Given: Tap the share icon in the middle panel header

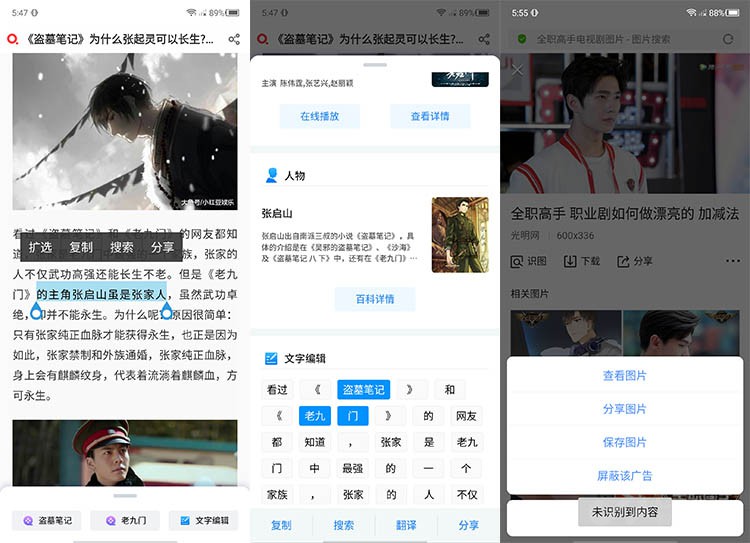Looking at the screenshot, I should click(484, 39).
